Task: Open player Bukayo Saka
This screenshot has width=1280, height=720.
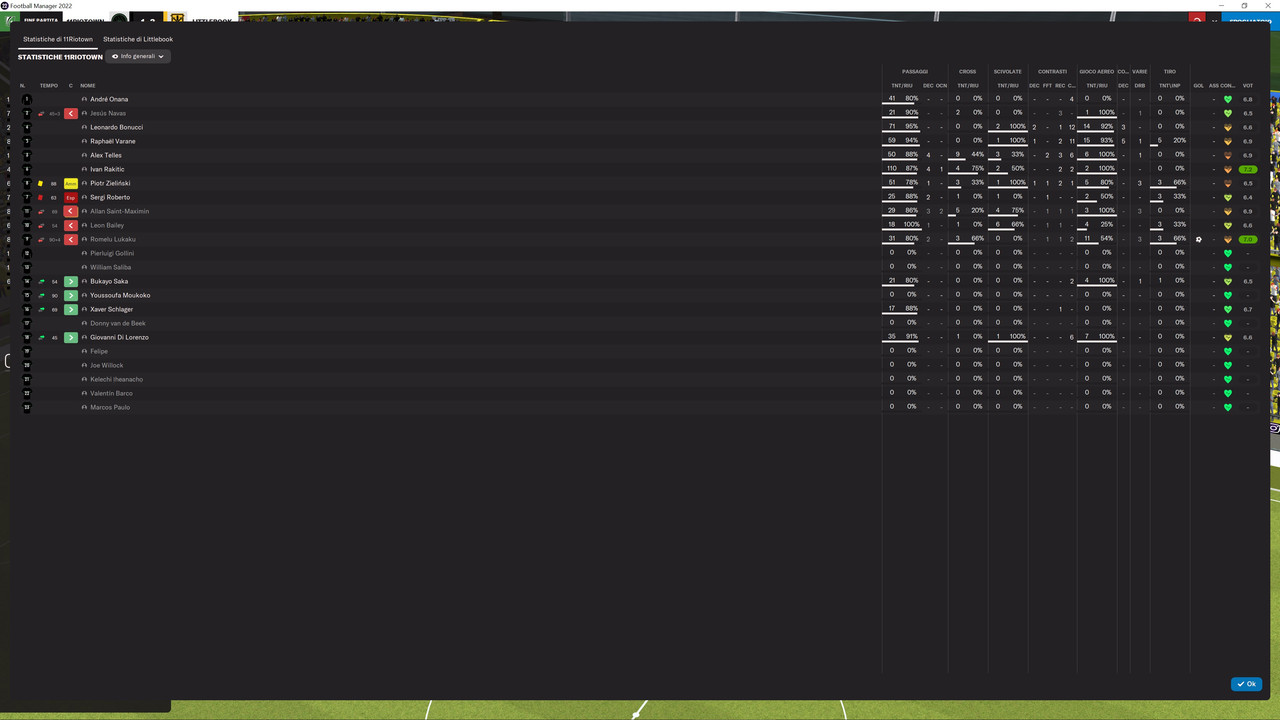Action: click(x=109, y=282)
